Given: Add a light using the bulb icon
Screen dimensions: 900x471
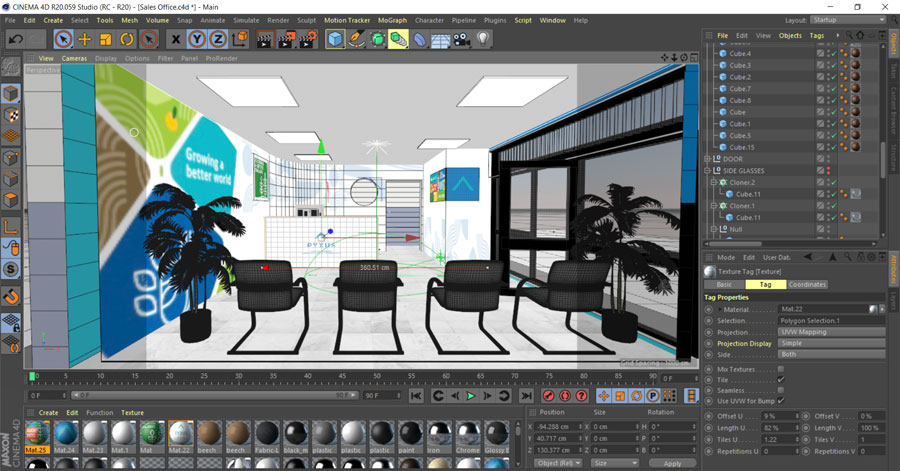Looking at the screenshot, I should click(483, 39).
